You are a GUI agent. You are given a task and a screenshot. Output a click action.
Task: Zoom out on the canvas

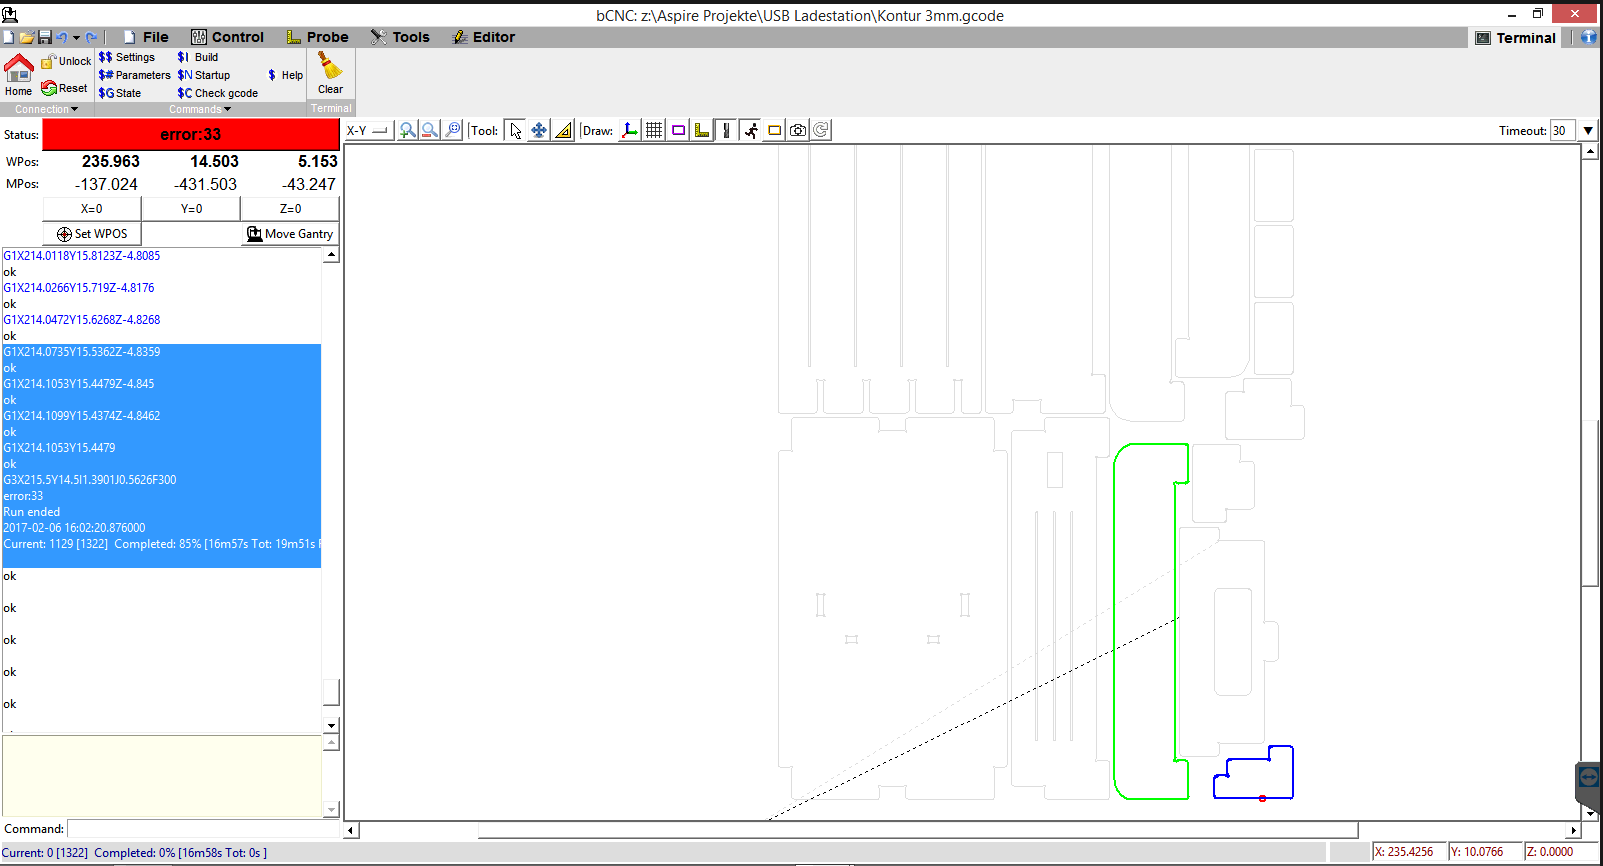click(x=430, y=130)
